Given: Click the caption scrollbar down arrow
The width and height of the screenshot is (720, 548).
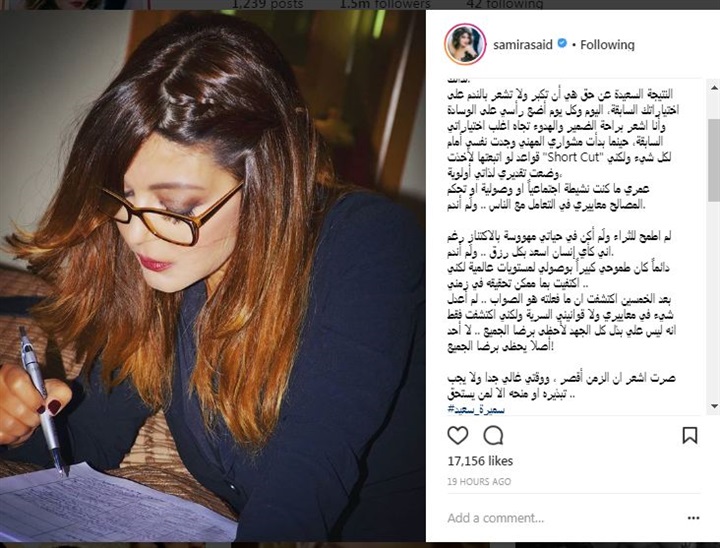Looking at the screenshot, I should 714,406.
